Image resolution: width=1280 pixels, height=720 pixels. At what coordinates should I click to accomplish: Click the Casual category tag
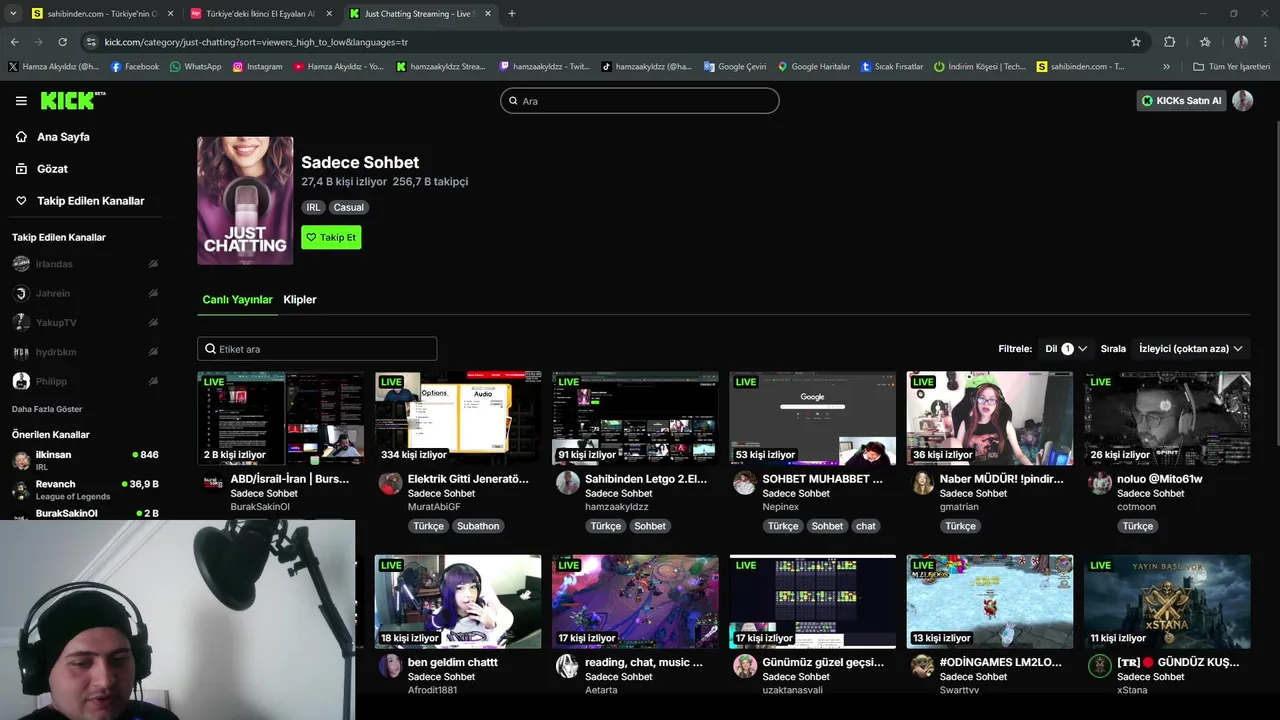click(349, 208)
